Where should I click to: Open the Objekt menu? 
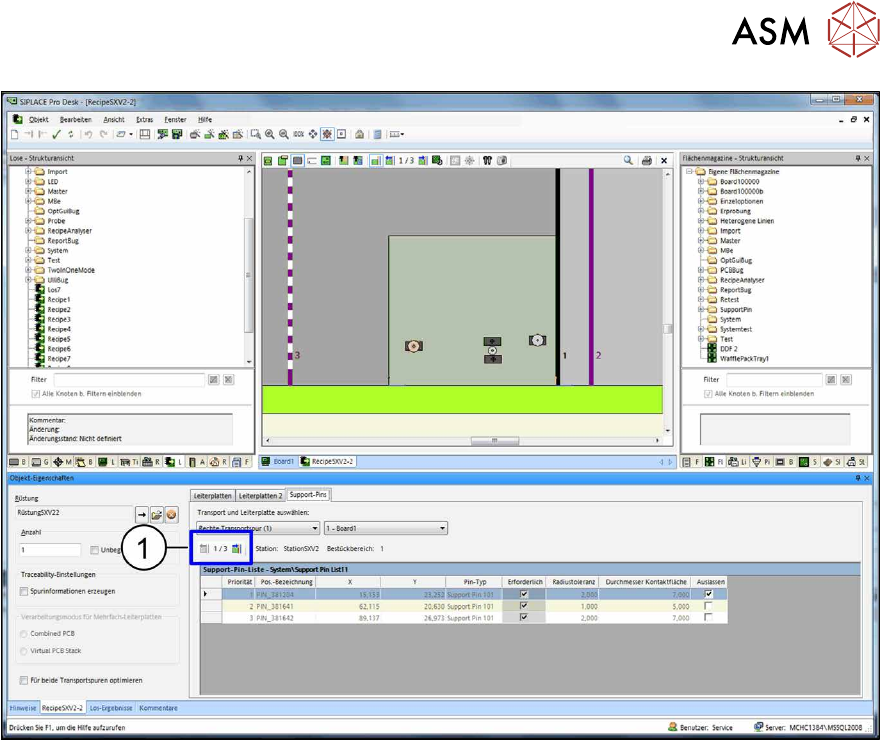point(39,119)
